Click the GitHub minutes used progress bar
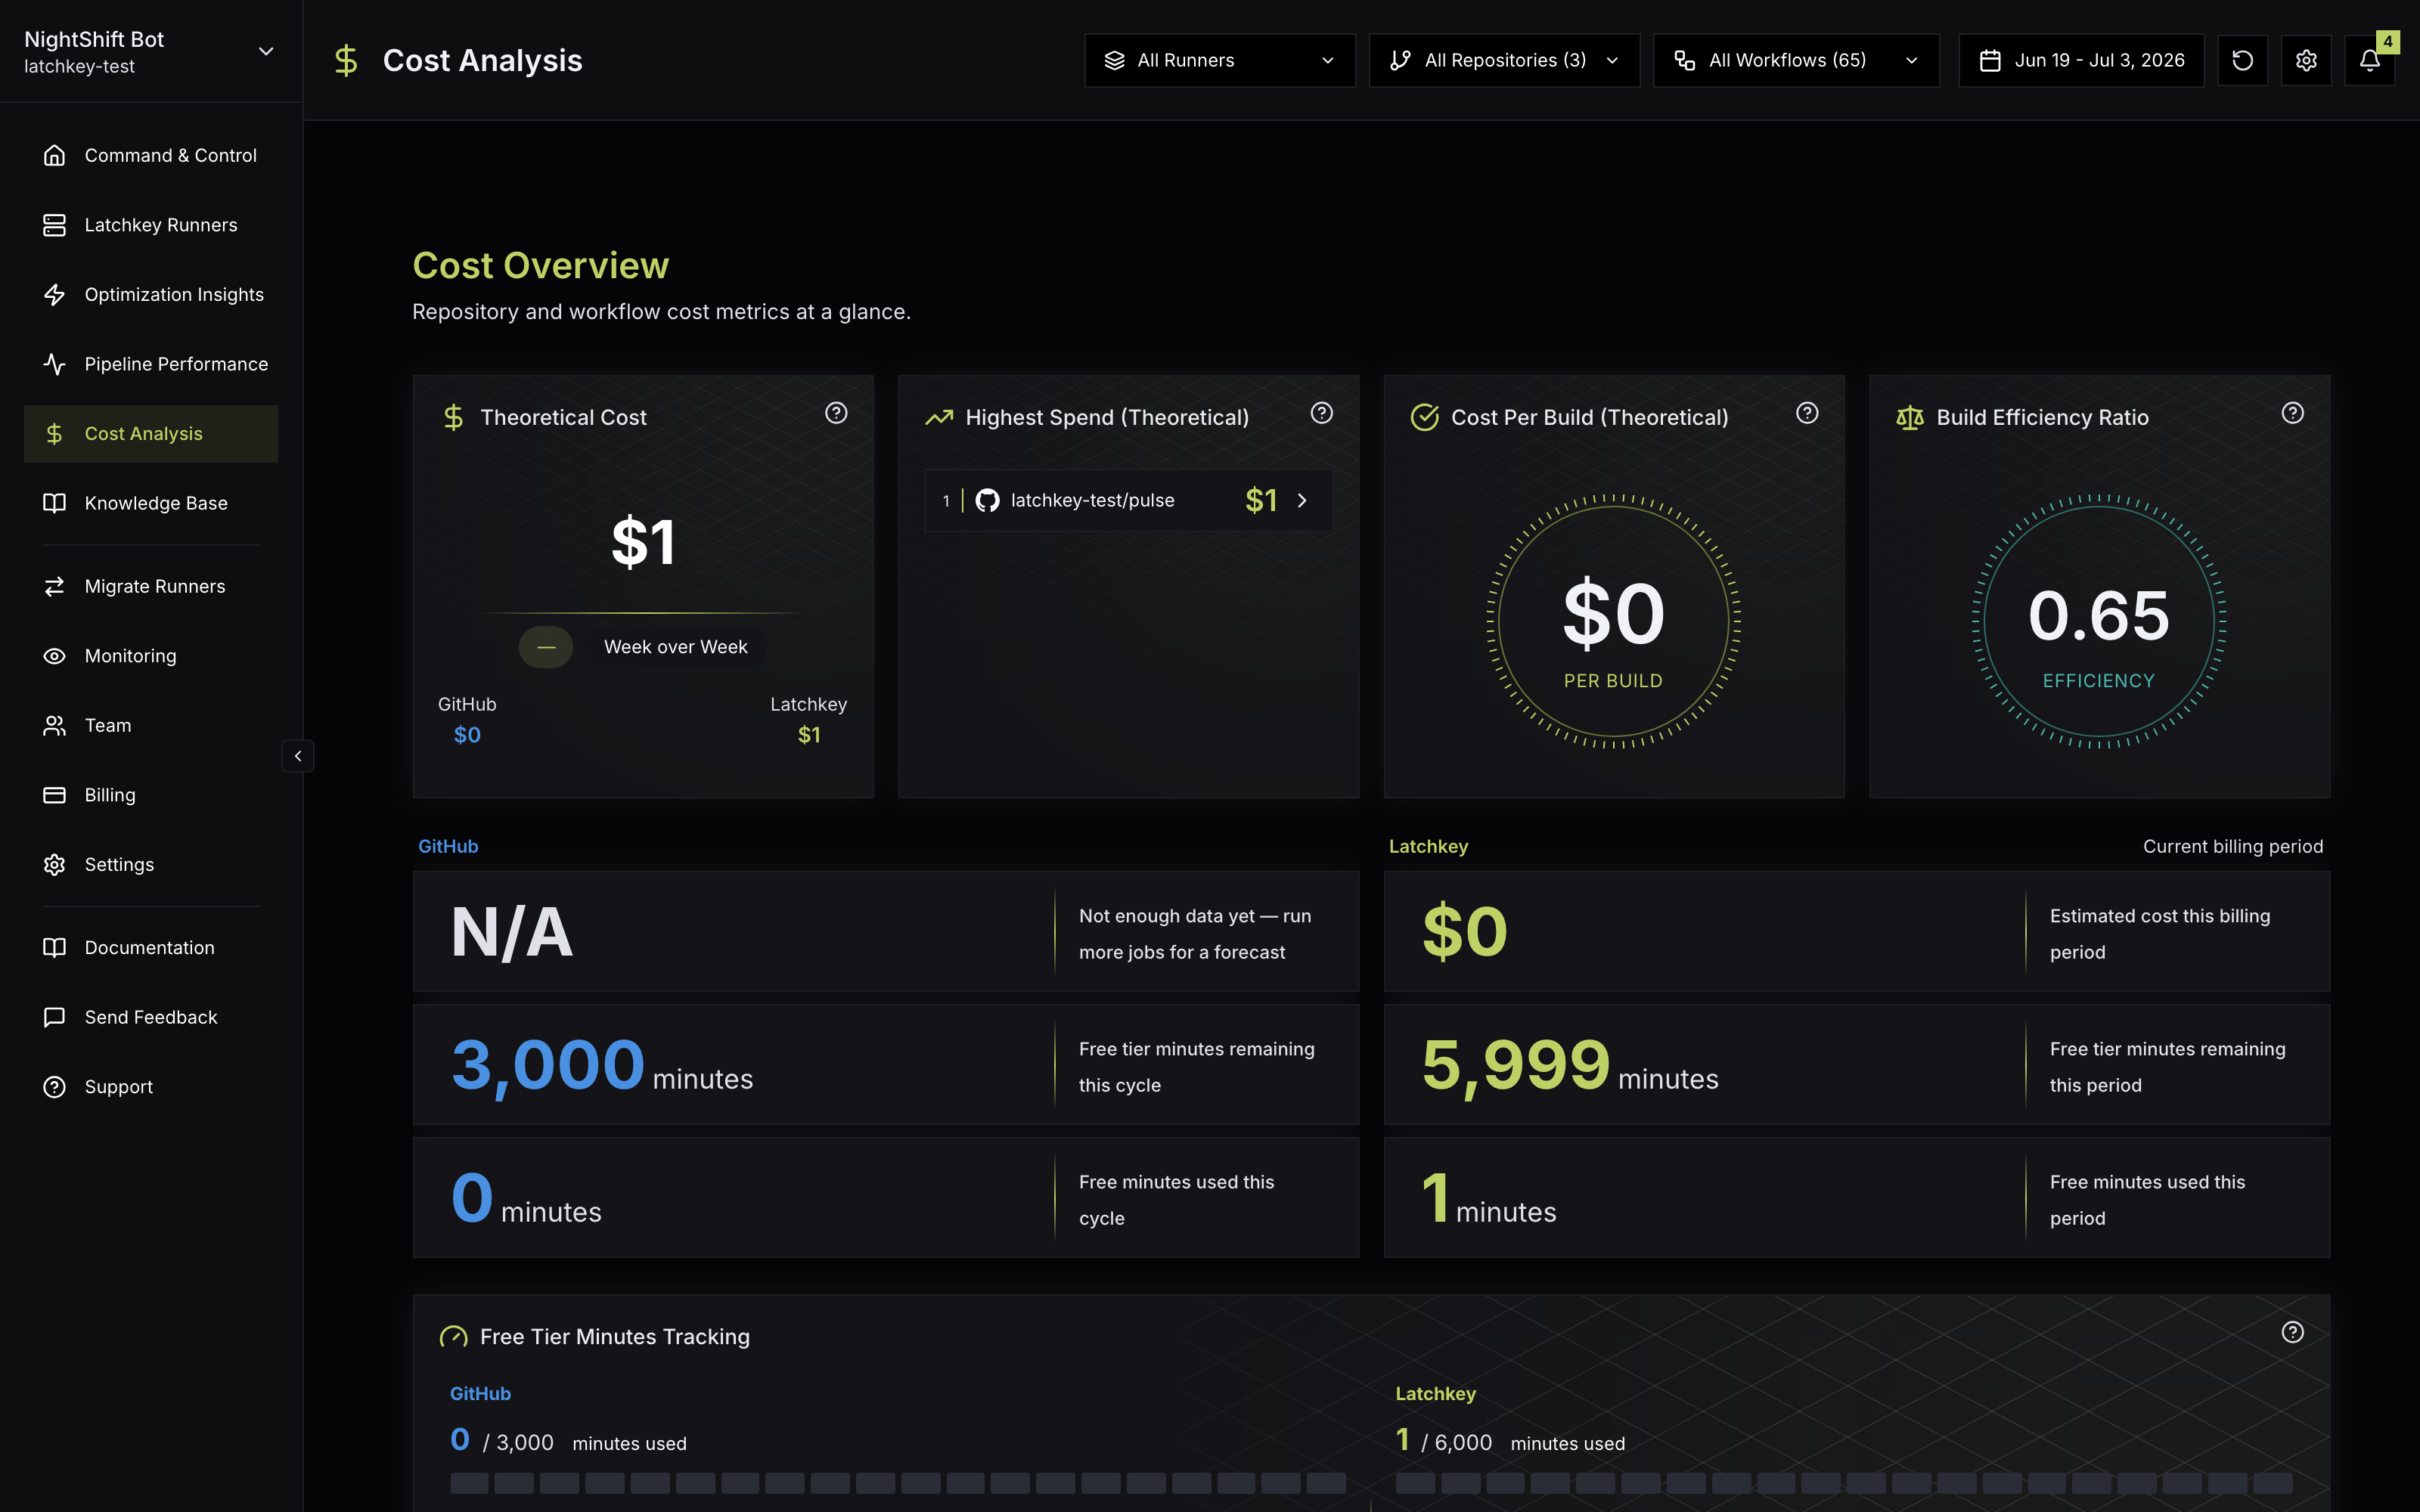 click(898, 1483)
